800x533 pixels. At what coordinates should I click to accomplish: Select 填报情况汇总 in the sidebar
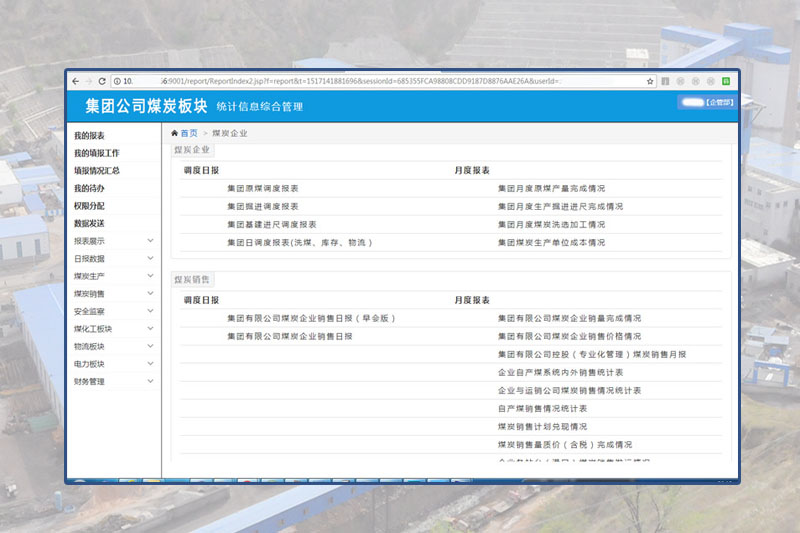coord(96,171)
